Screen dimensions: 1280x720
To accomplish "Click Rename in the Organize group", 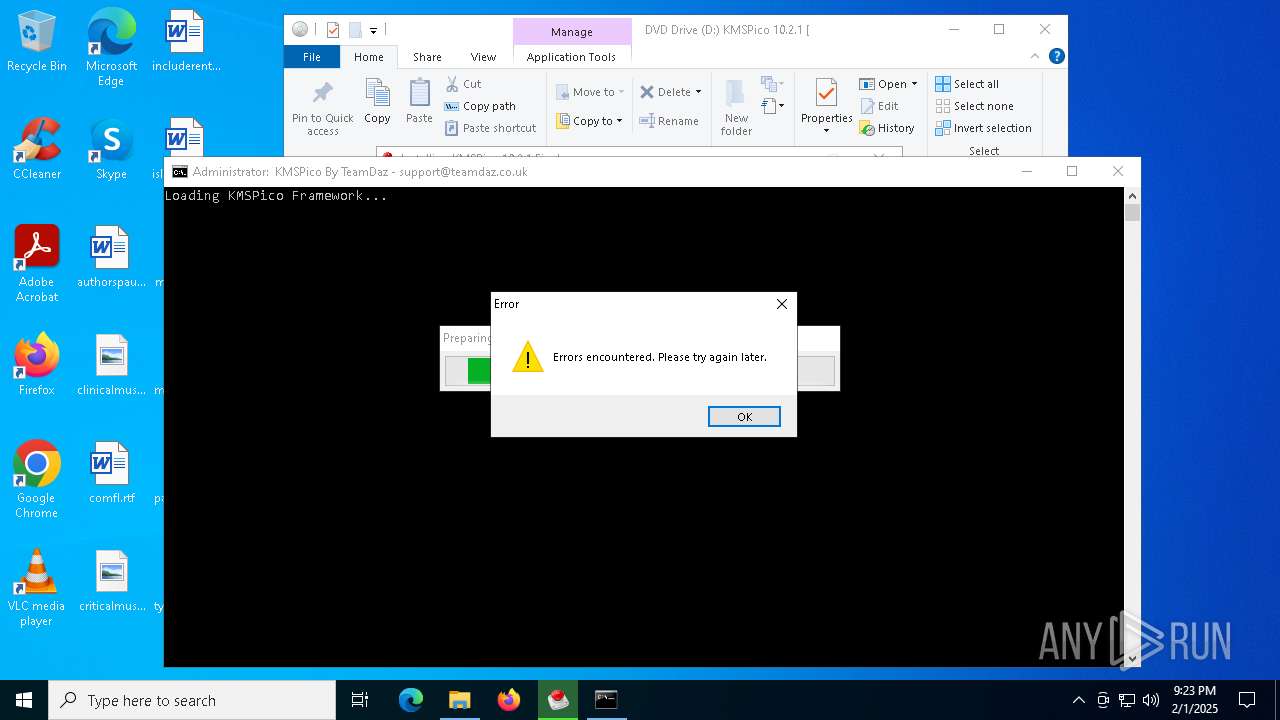I will tap(669, 121).
